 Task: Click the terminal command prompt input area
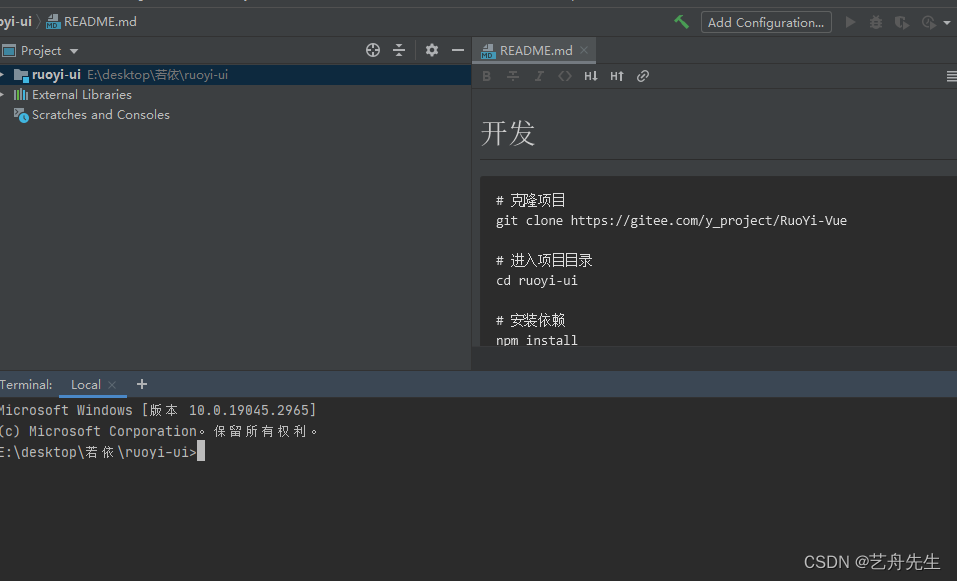point(199,451)
